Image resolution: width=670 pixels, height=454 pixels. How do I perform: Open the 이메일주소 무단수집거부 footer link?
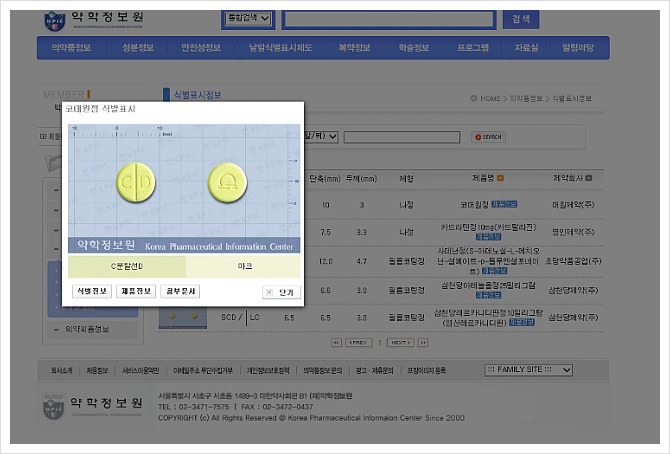pos(203,371)
